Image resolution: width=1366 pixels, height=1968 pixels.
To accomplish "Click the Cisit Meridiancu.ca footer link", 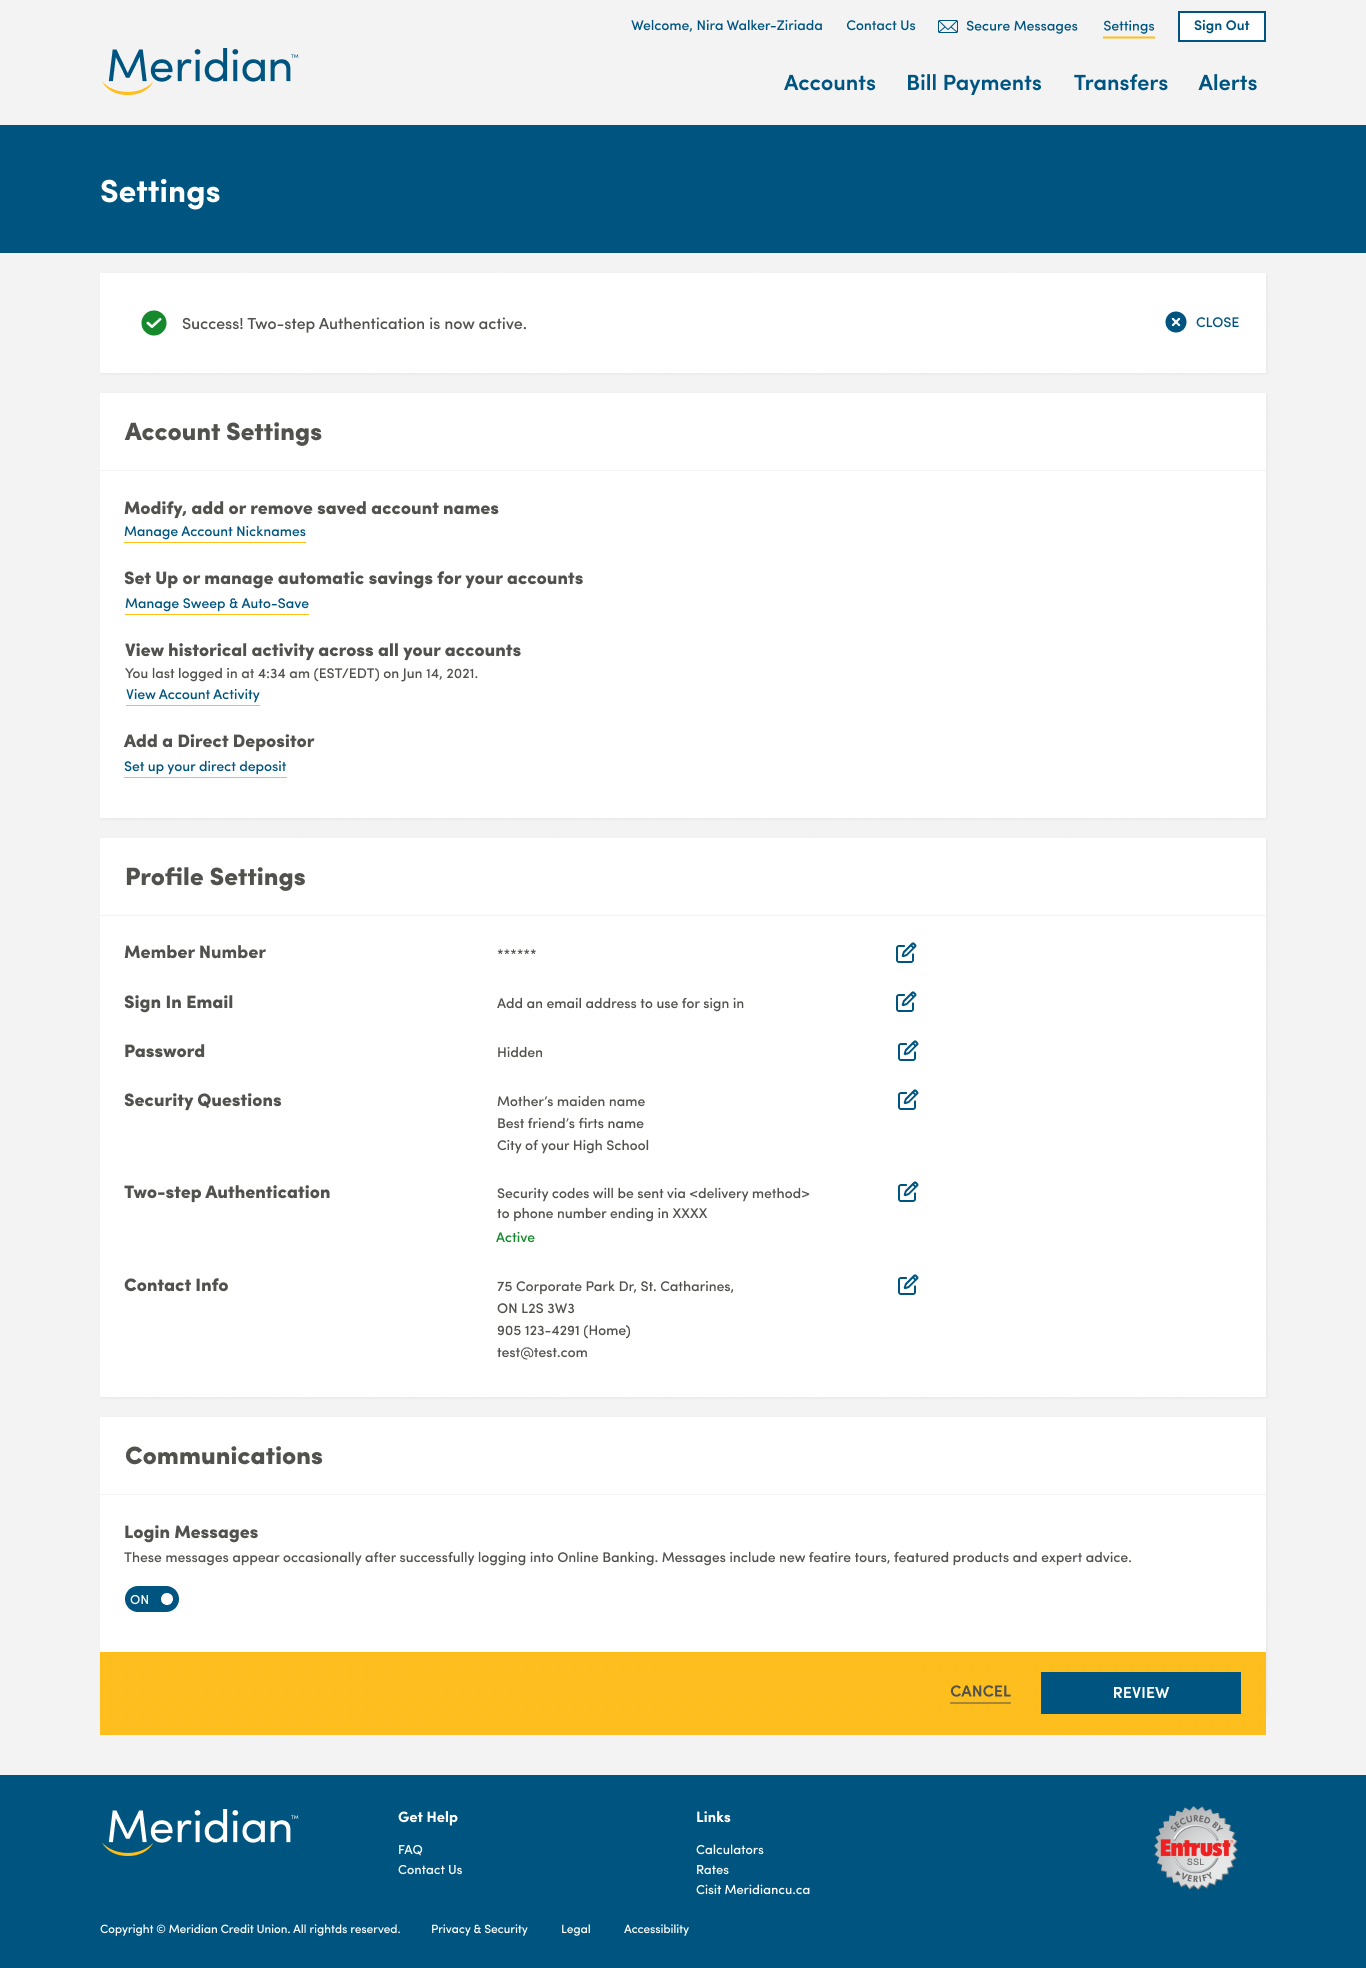I will coord(753,1890).
